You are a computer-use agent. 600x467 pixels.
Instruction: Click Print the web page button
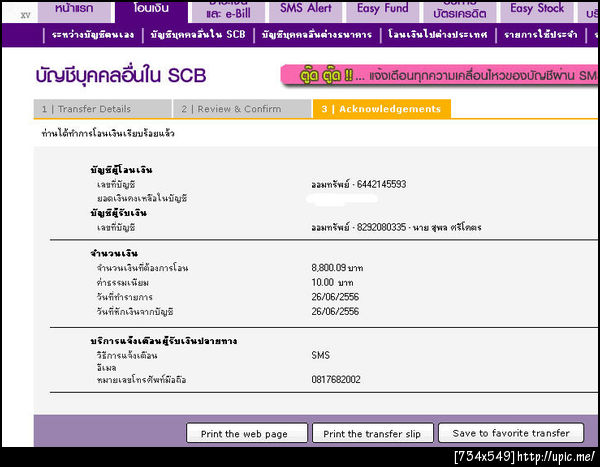[247, 433]
